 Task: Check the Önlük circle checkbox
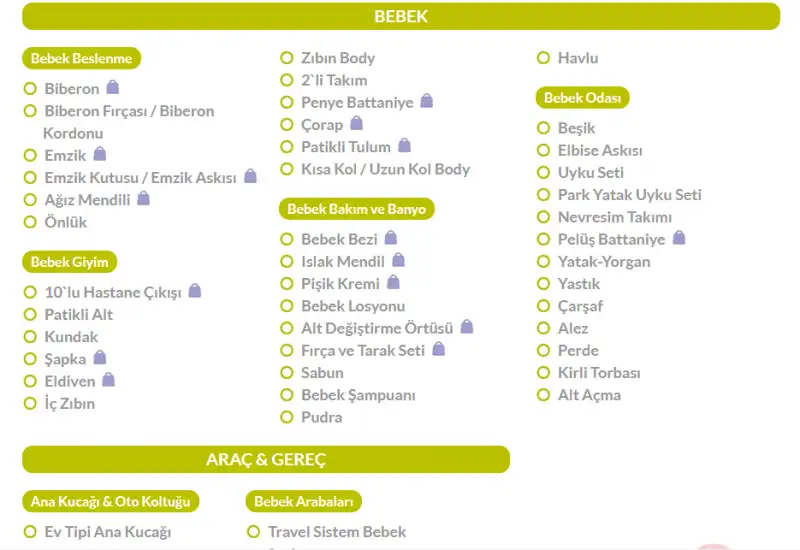[31, 222]
